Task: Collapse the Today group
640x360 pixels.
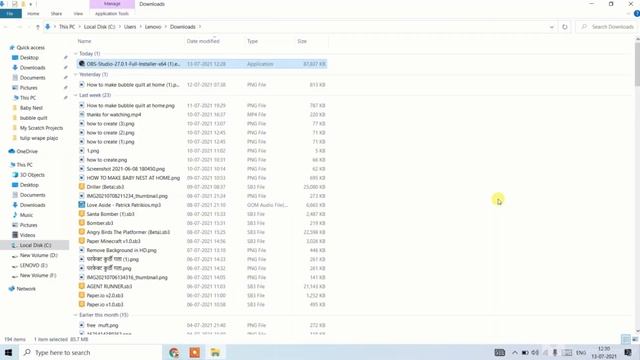Action: pos(76,54)
